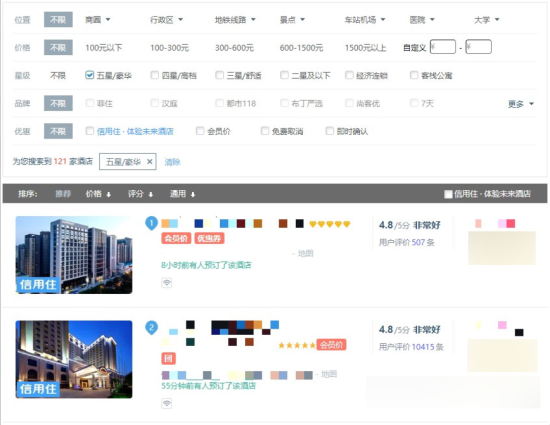Open the 商圈 location dropdown
Screen dimensions: 550x425
(98, 20)
